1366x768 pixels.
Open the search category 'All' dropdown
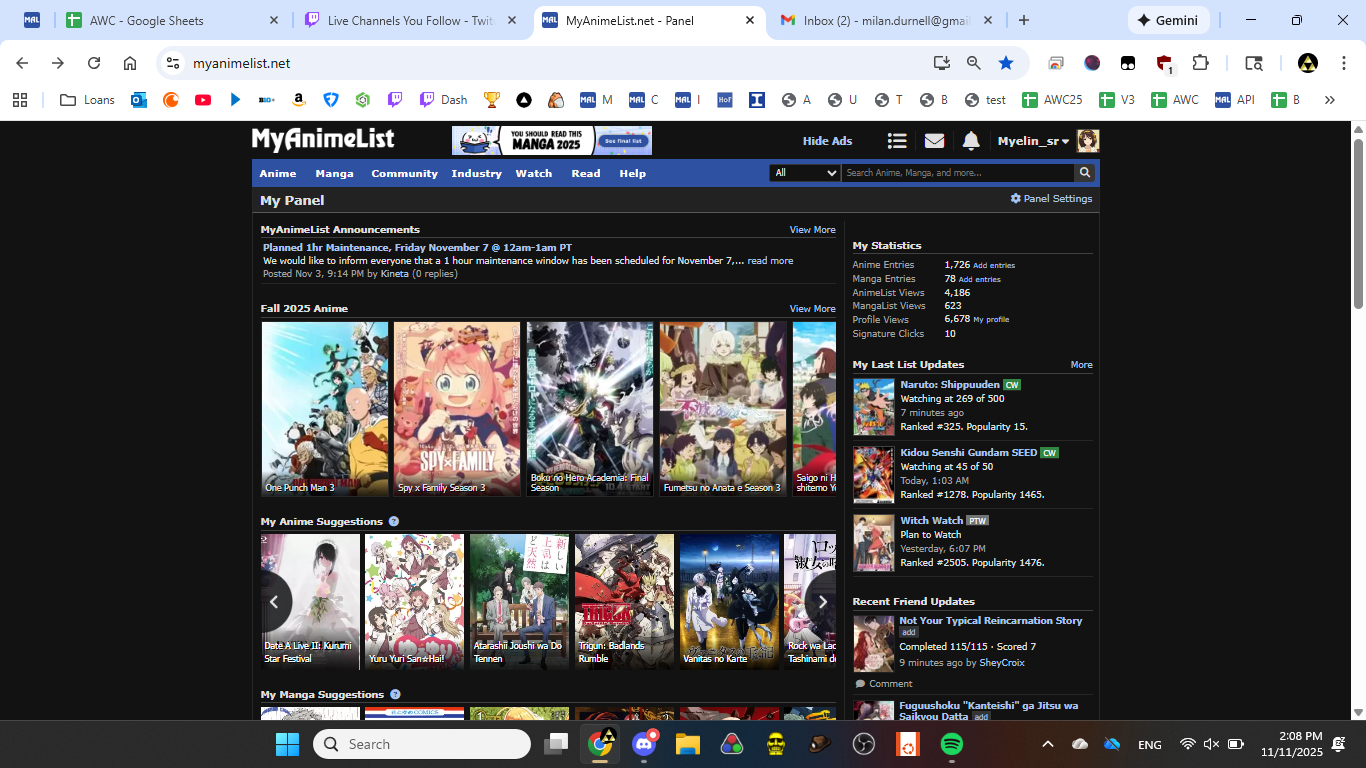point(805,173)
